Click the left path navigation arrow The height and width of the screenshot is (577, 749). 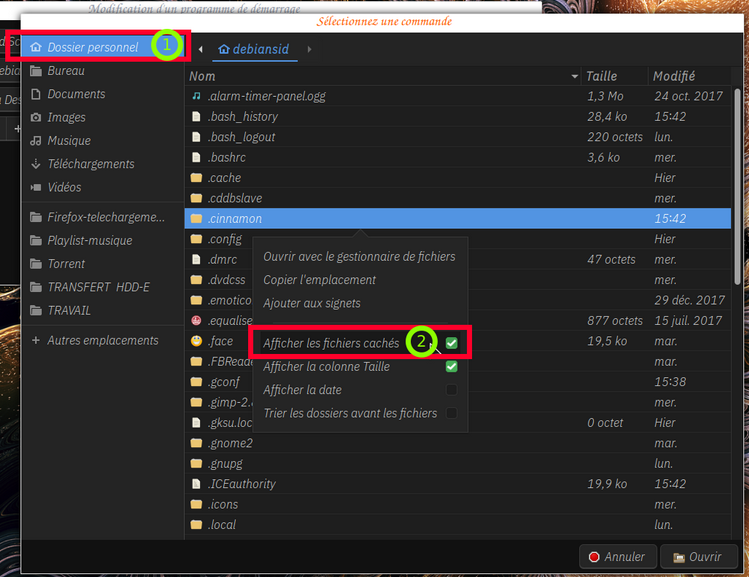pyautogui.click(x=200, y=49)
